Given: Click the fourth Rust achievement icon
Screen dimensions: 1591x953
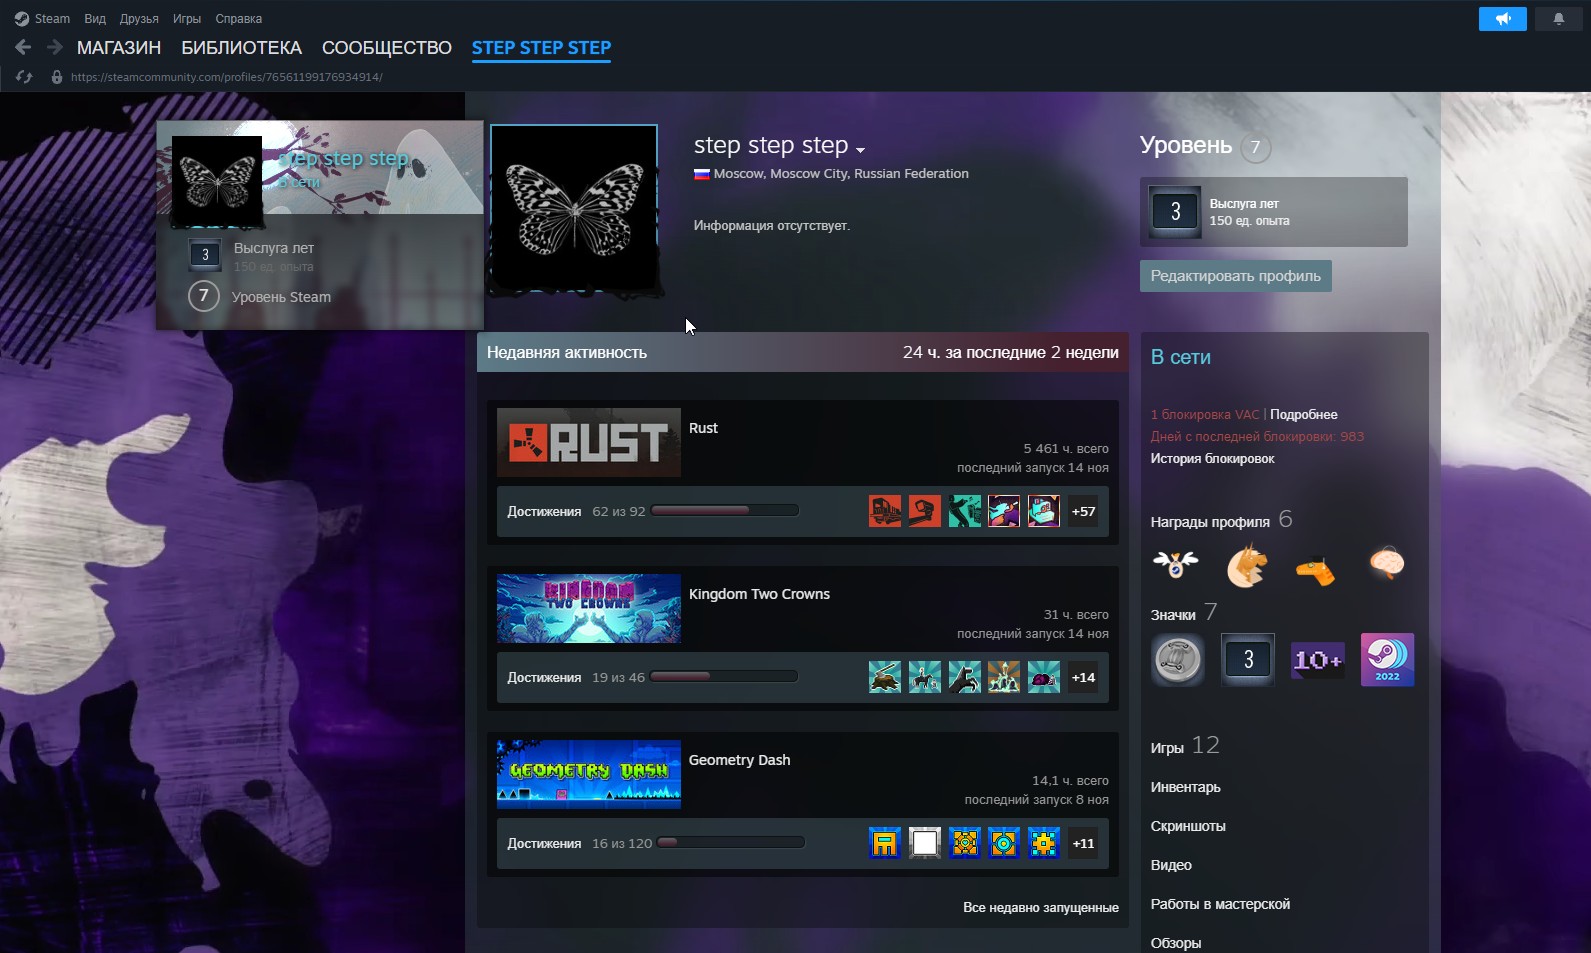Looking at the screenshot, I should point(1004,511).
